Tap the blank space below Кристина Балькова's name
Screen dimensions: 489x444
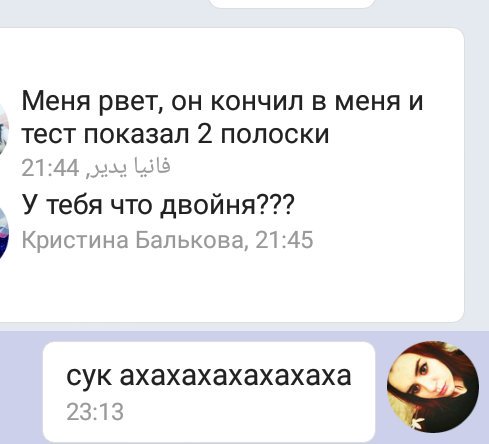tap(233, 287)
